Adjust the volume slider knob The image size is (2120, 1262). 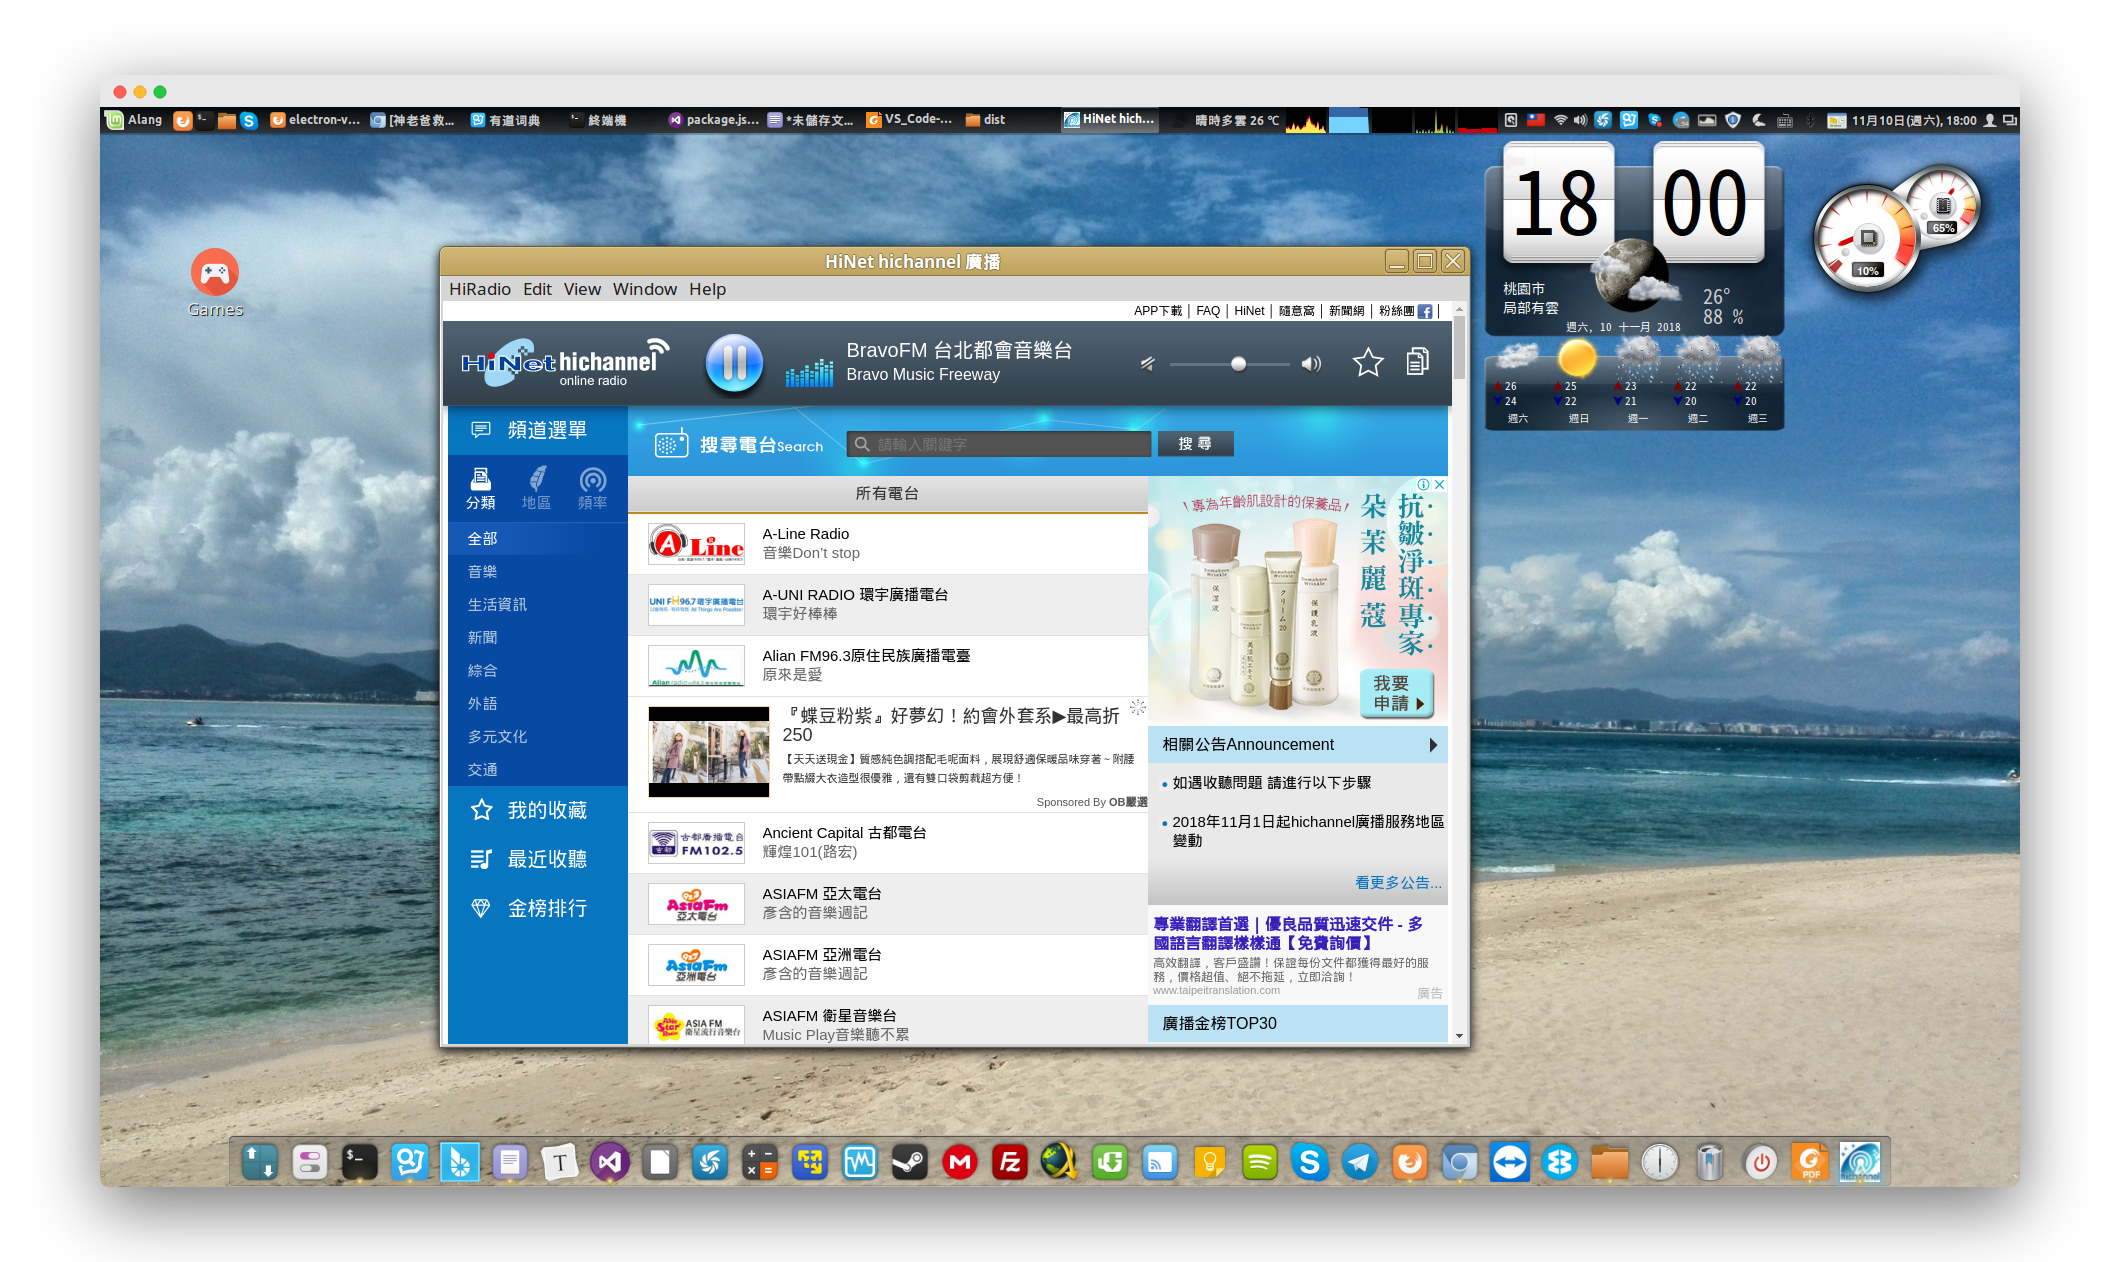pyautogui.click(x=1238, y=364)
